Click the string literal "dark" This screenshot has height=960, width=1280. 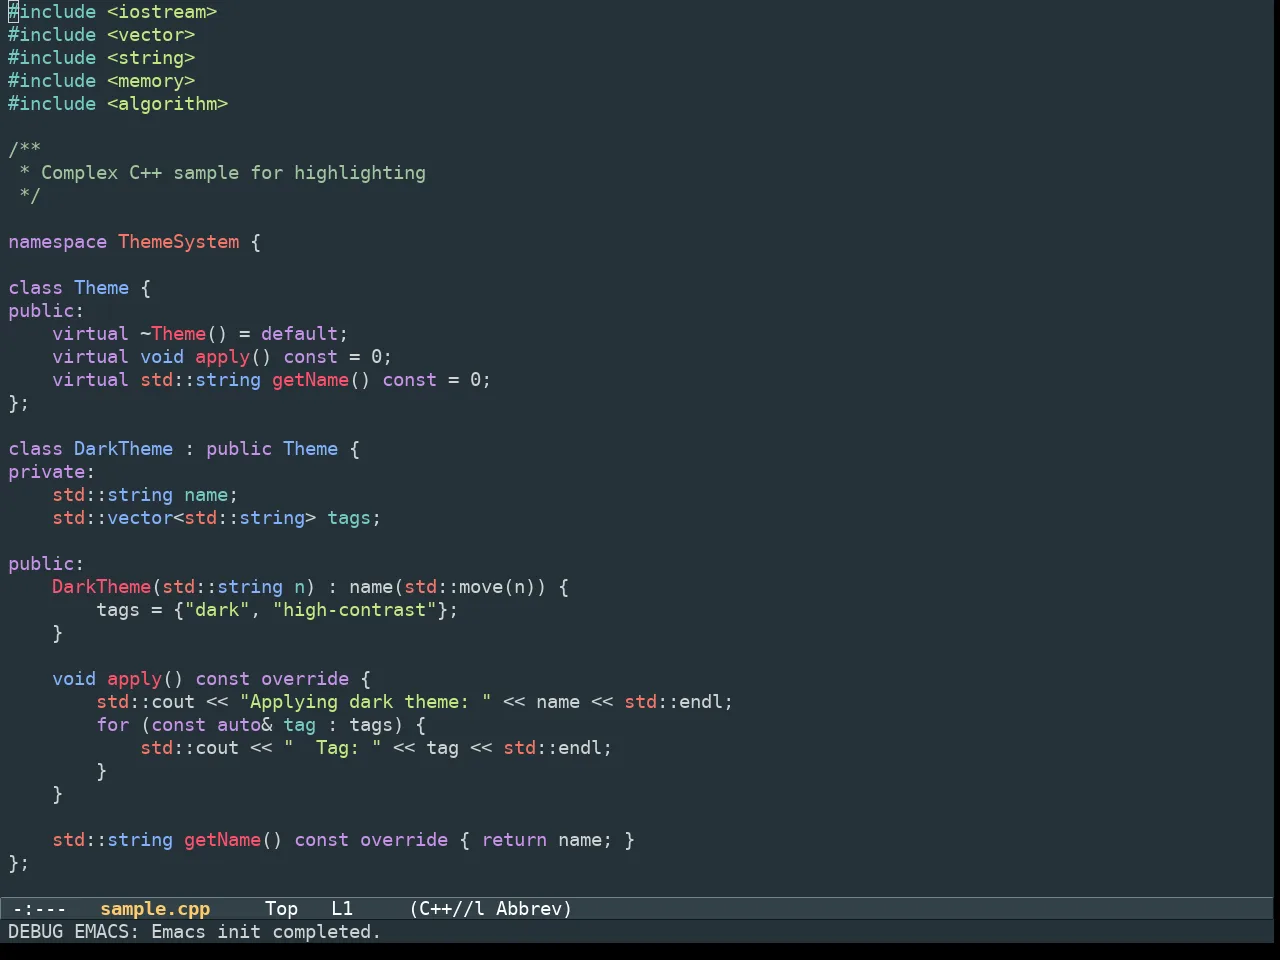pos(217,610)
